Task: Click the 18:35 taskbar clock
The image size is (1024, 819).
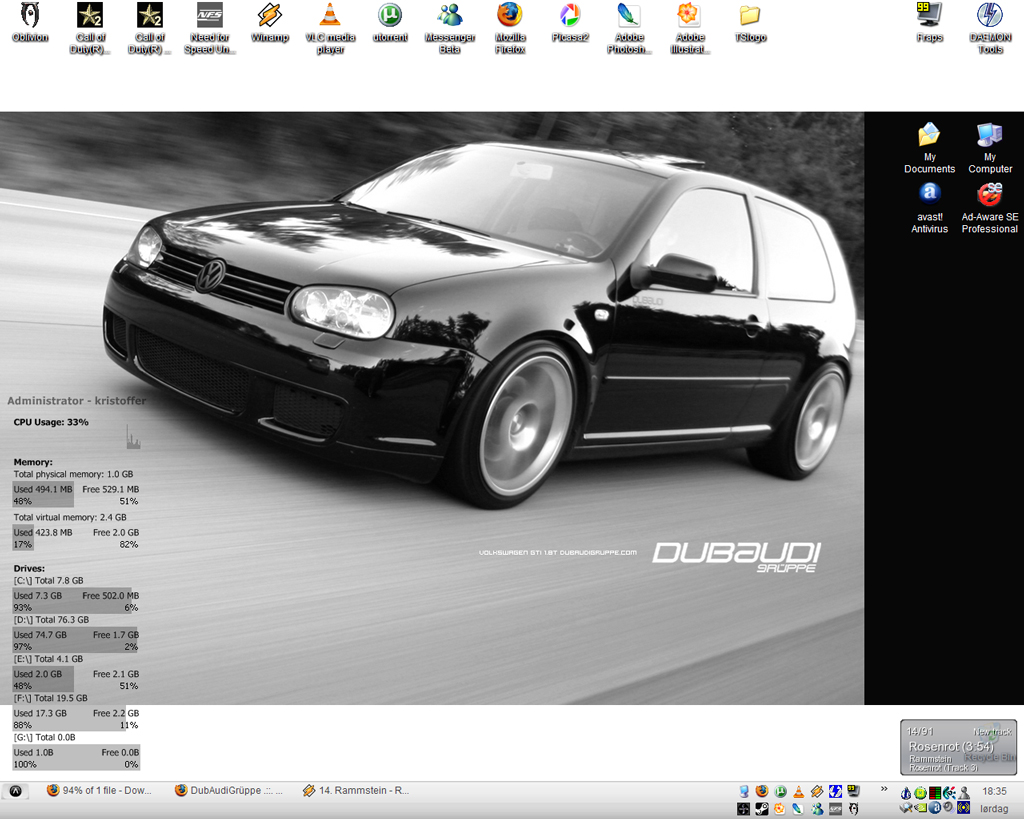Action: (x=995, y=791)
